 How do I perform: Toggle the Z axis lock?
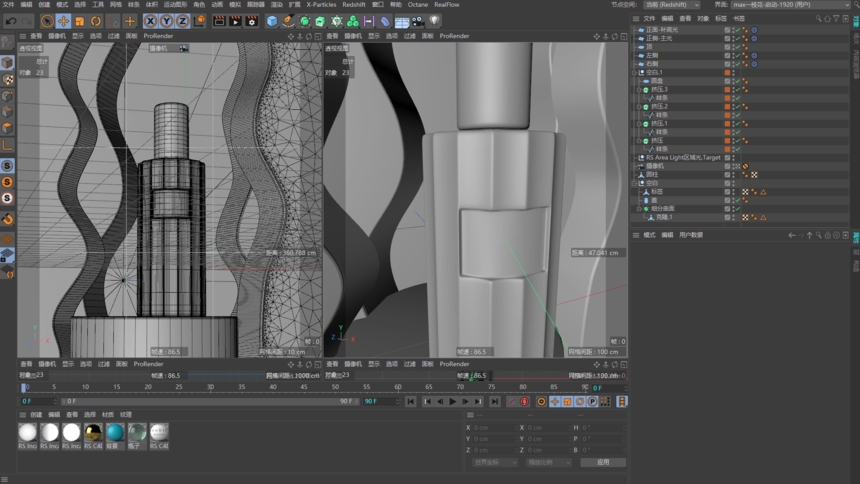[x=182, y=21]
